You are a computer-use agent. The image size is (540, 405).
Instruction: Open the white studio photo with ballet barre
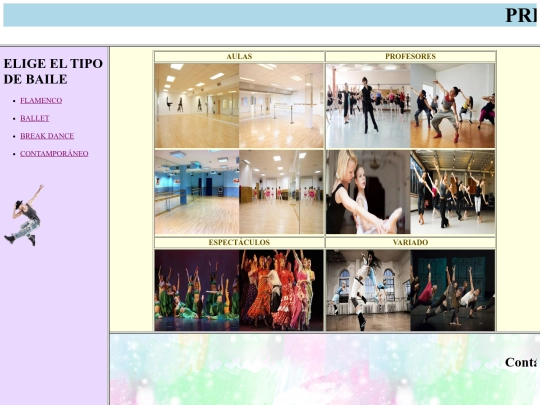pos(281,106)
